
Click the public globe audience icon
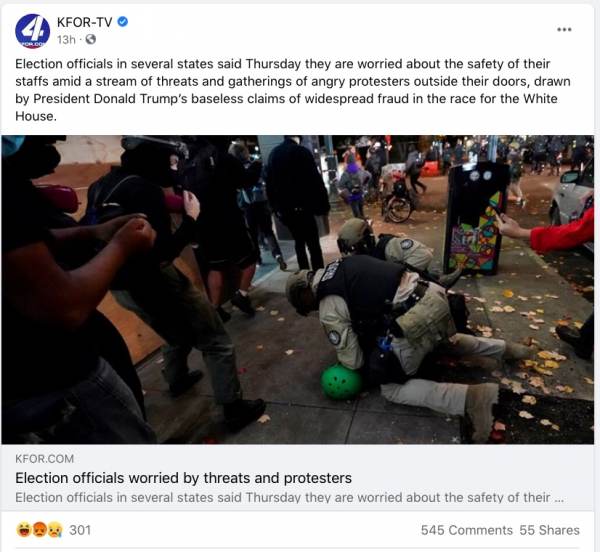click(x=91, y=39)
